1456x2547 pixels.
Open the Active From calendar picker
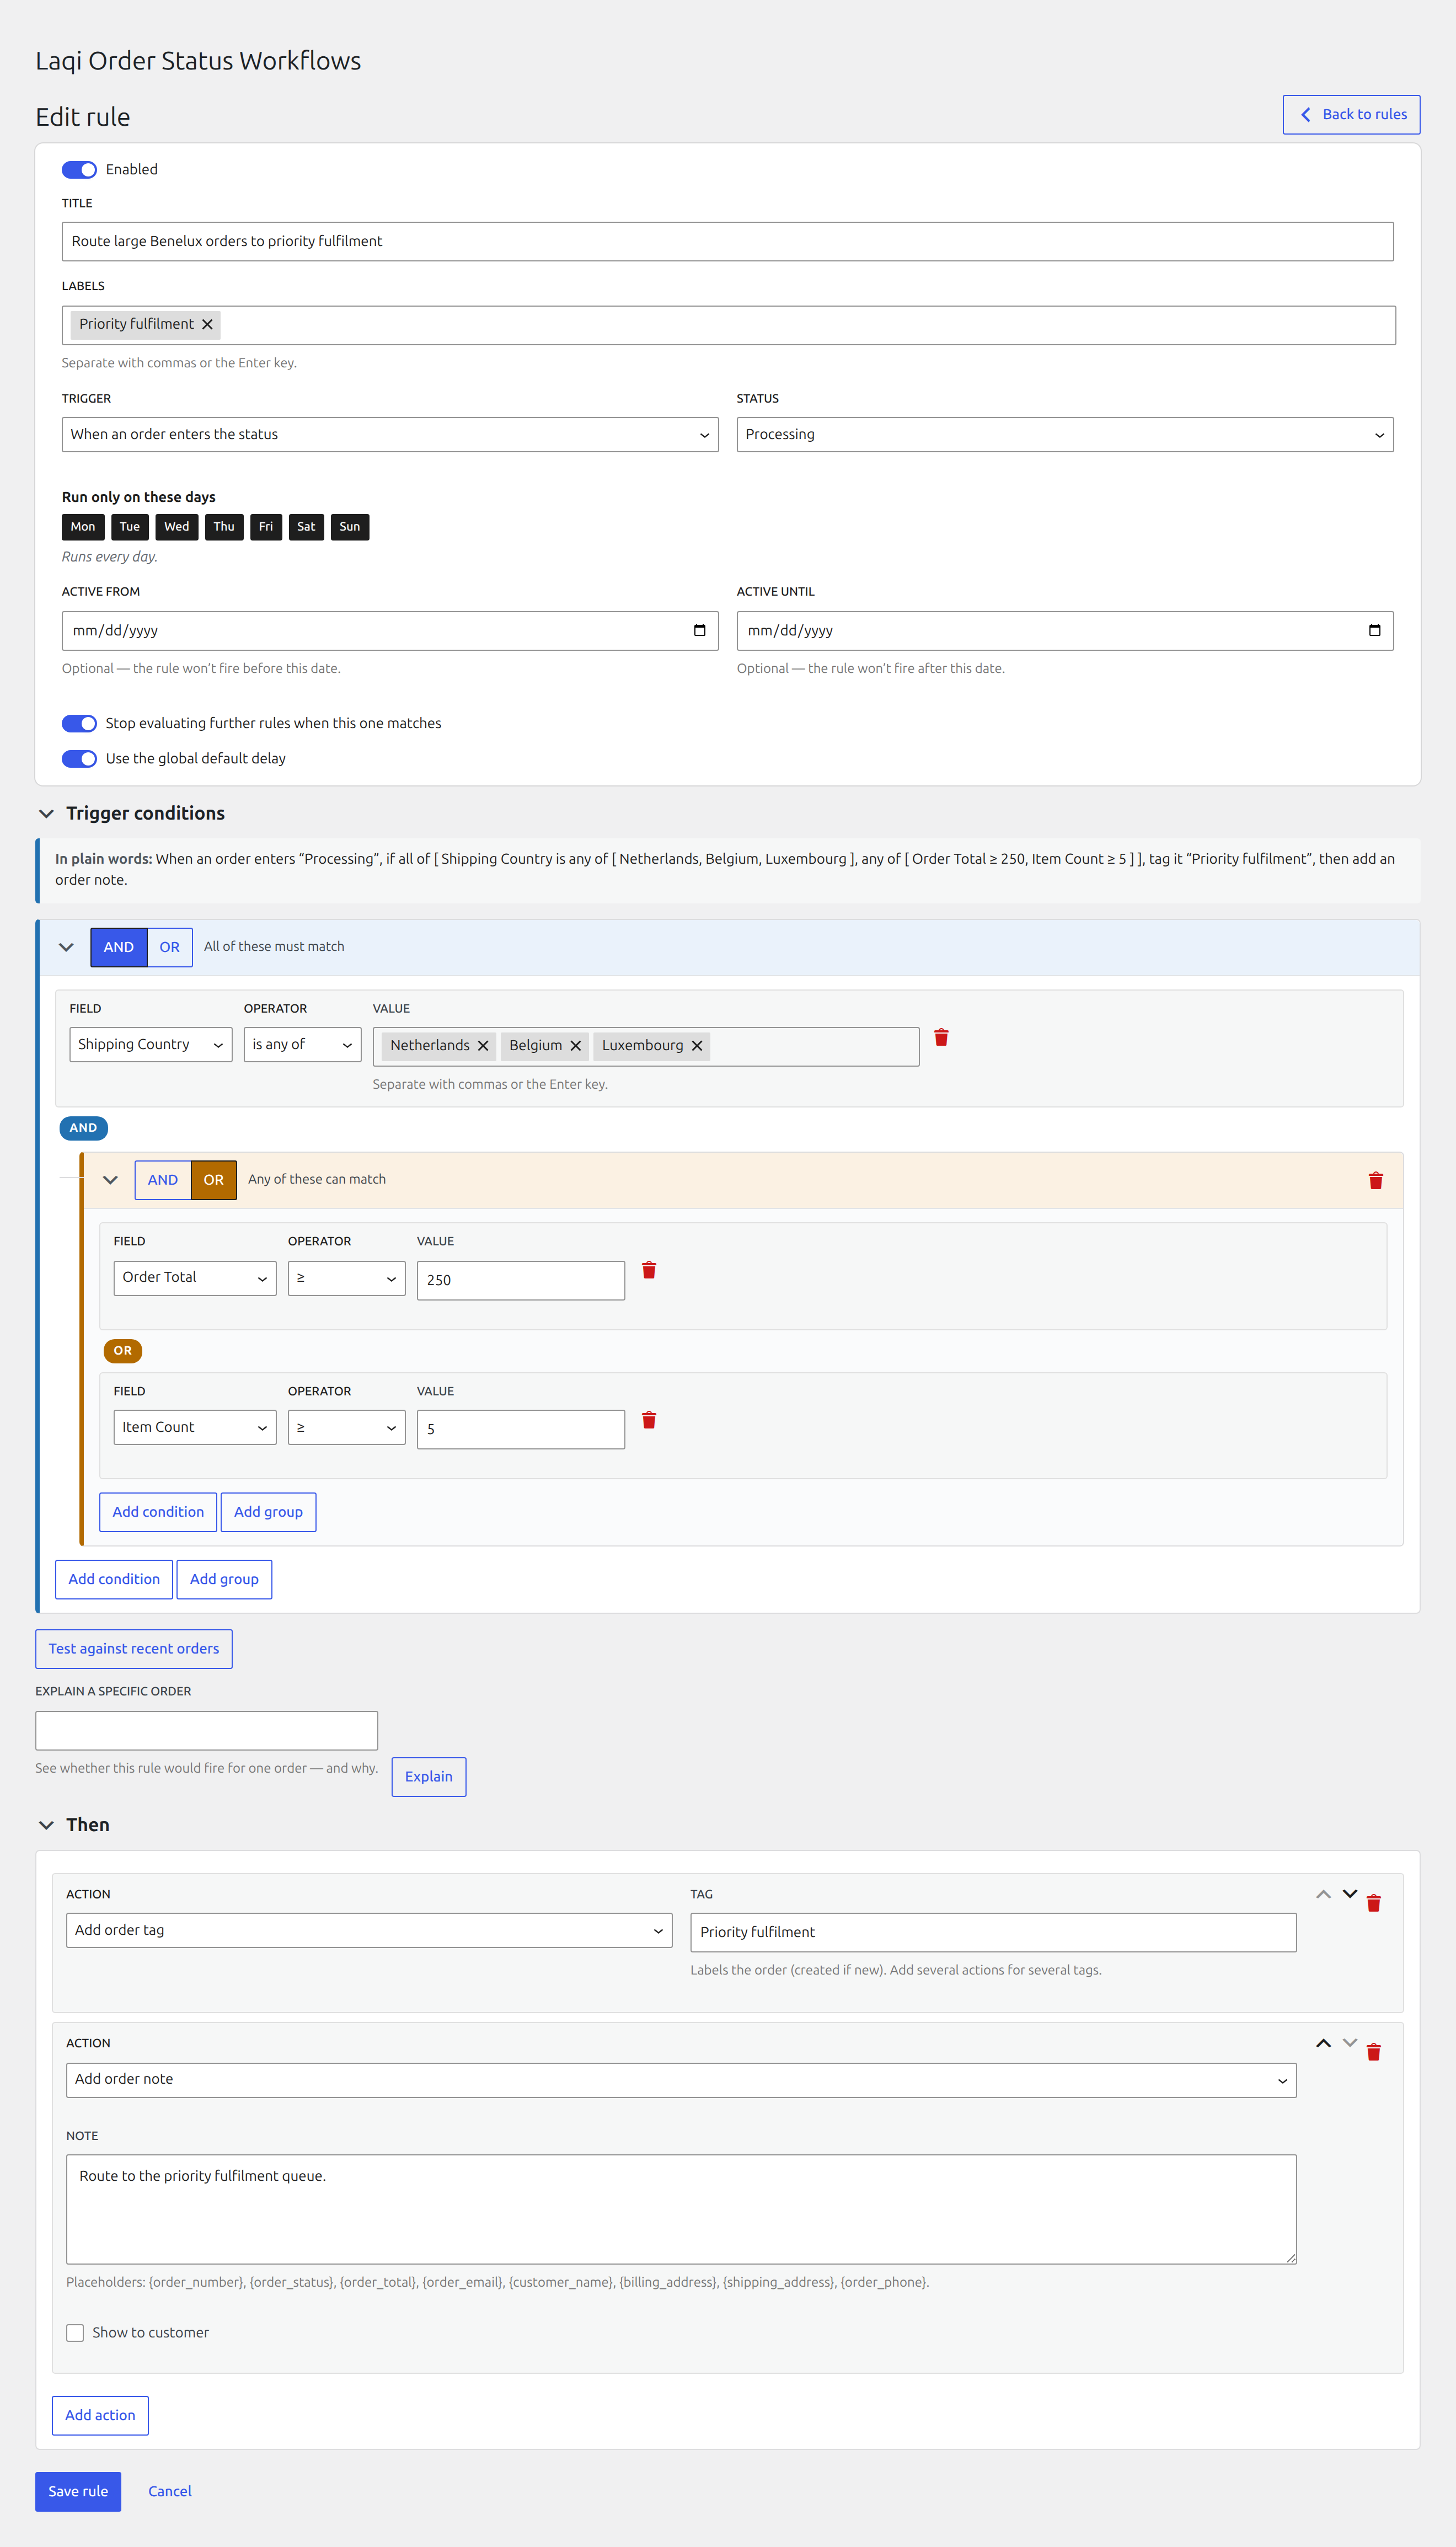tap(699, 630)
